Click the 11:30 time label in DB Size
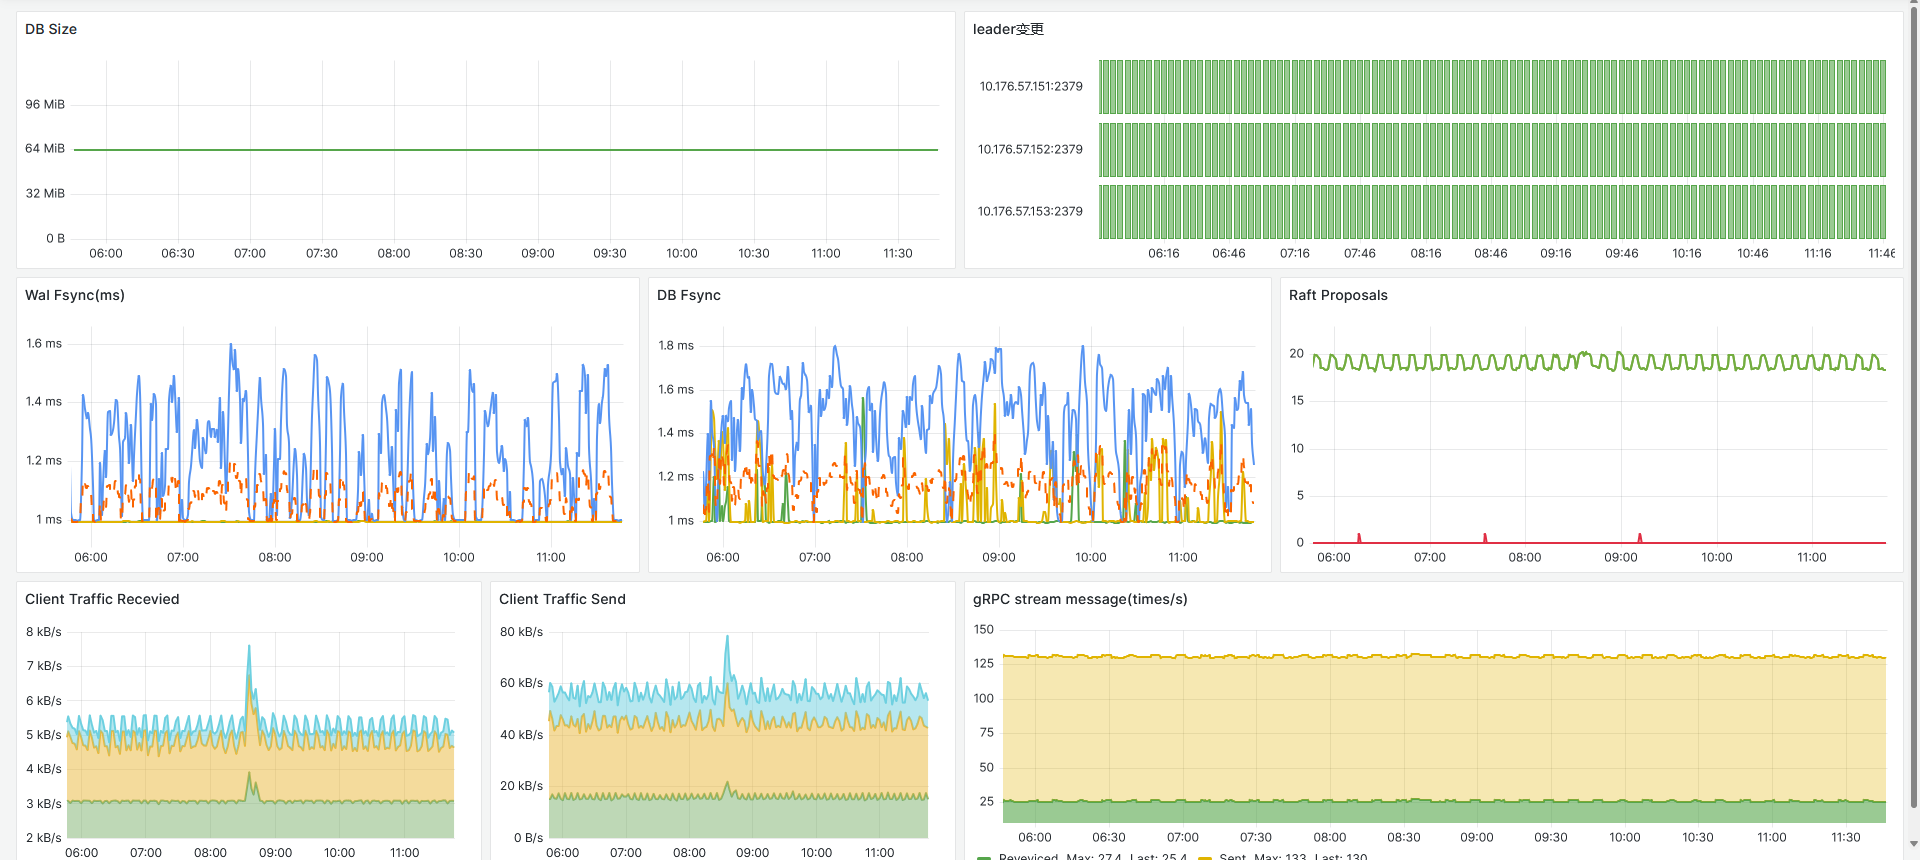Image resolution: width=1920 pixels, height=860 pixels. [x=898, y=254]
